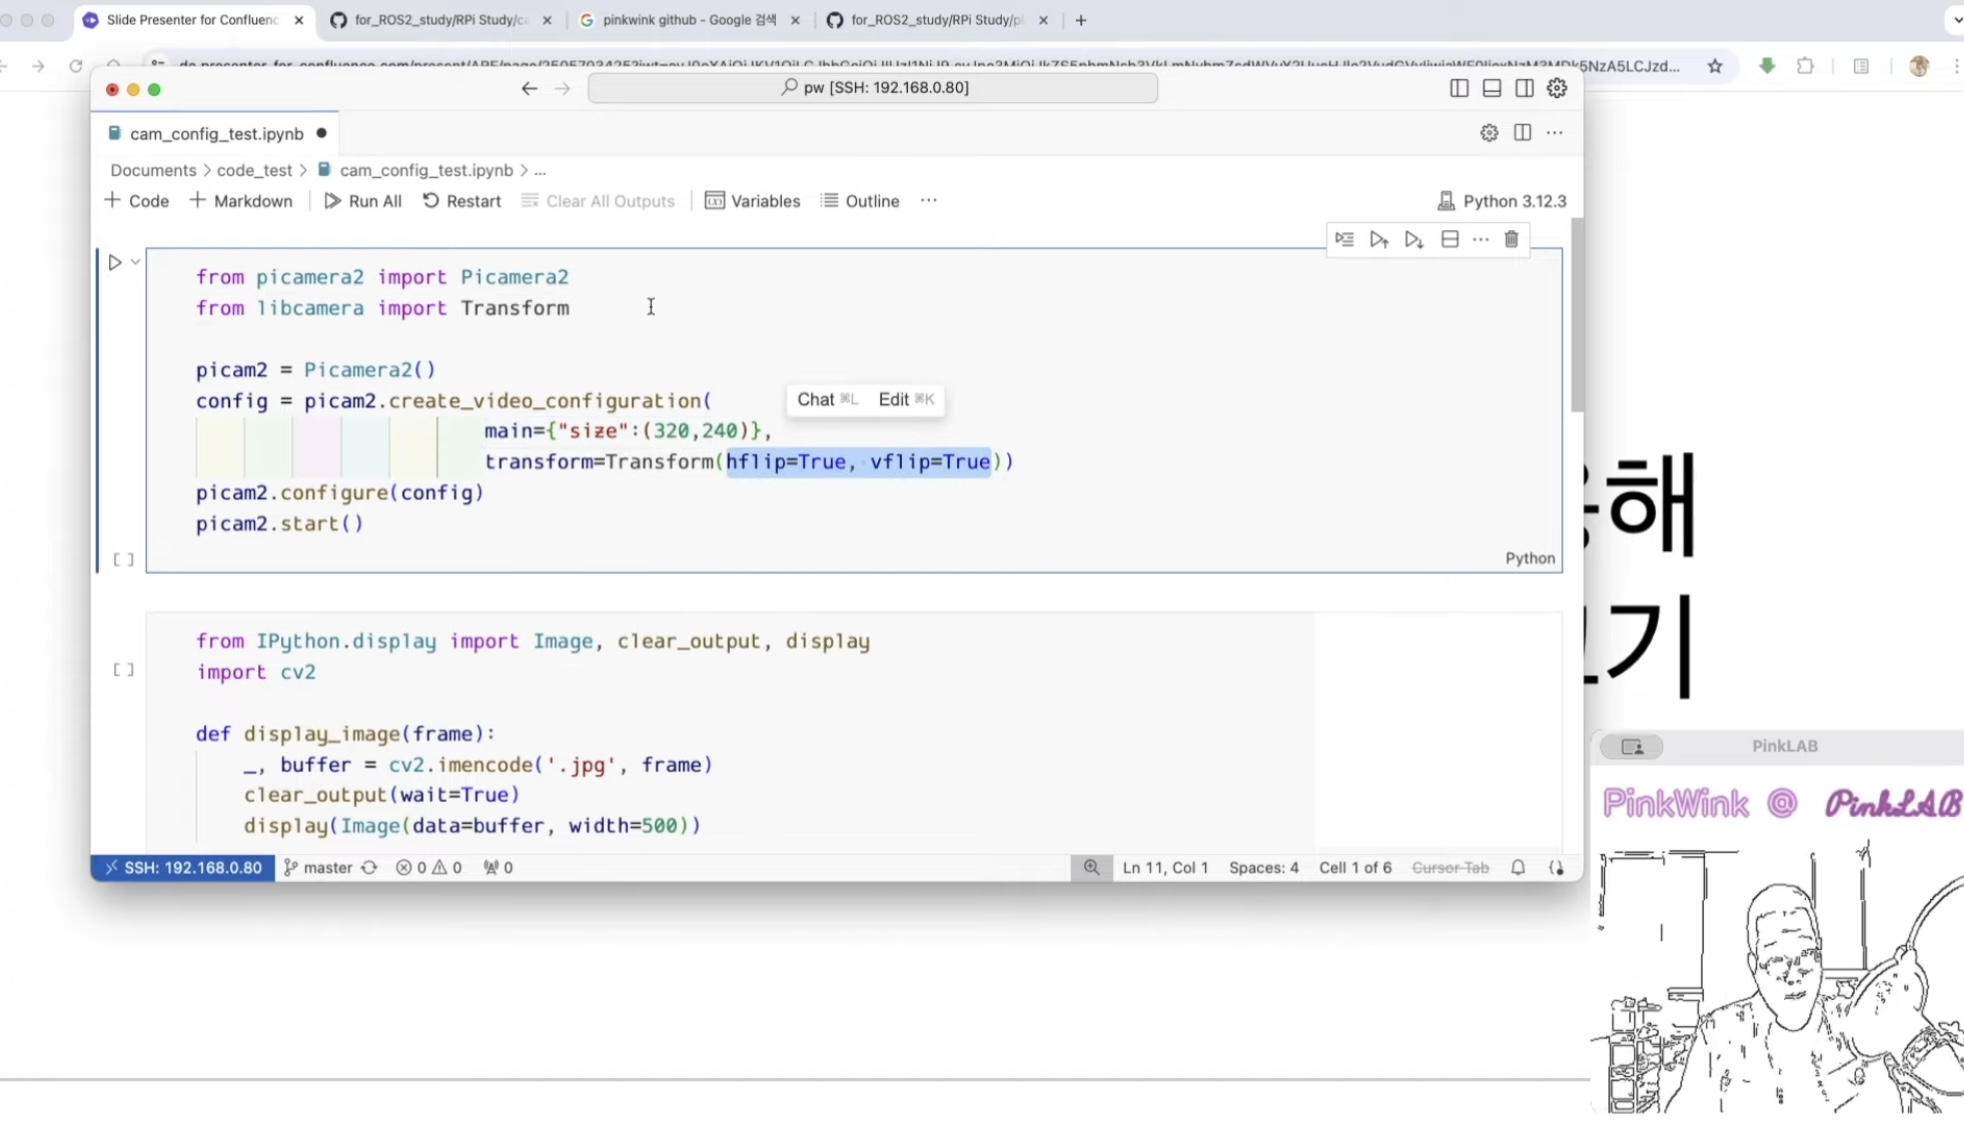Click the Run All button
Image resolution: width=1964 pixels, height=1125 pixels.
tap(363, 201)
